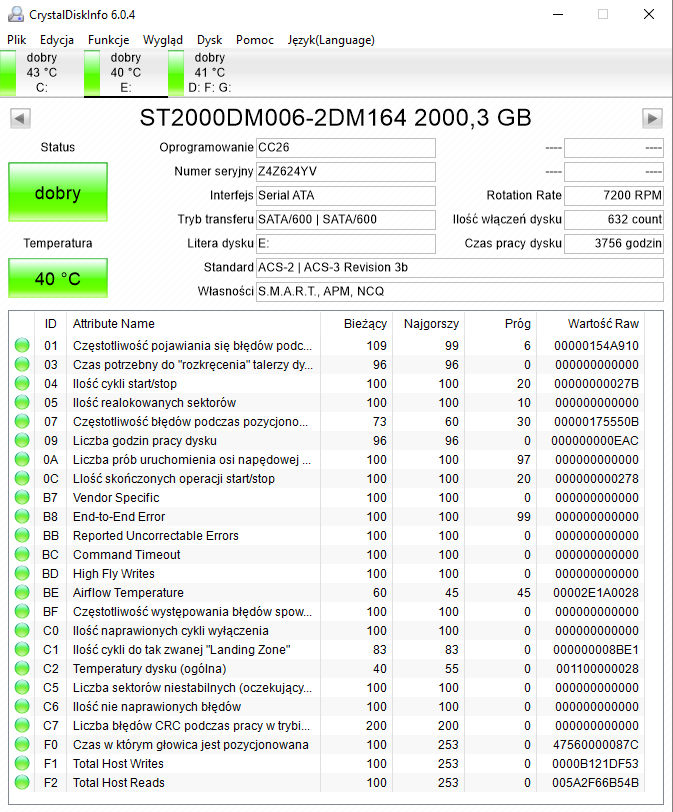Click status circle of attribute F0
Viewport: 673px width, 812px height.
tap(22, 744)
